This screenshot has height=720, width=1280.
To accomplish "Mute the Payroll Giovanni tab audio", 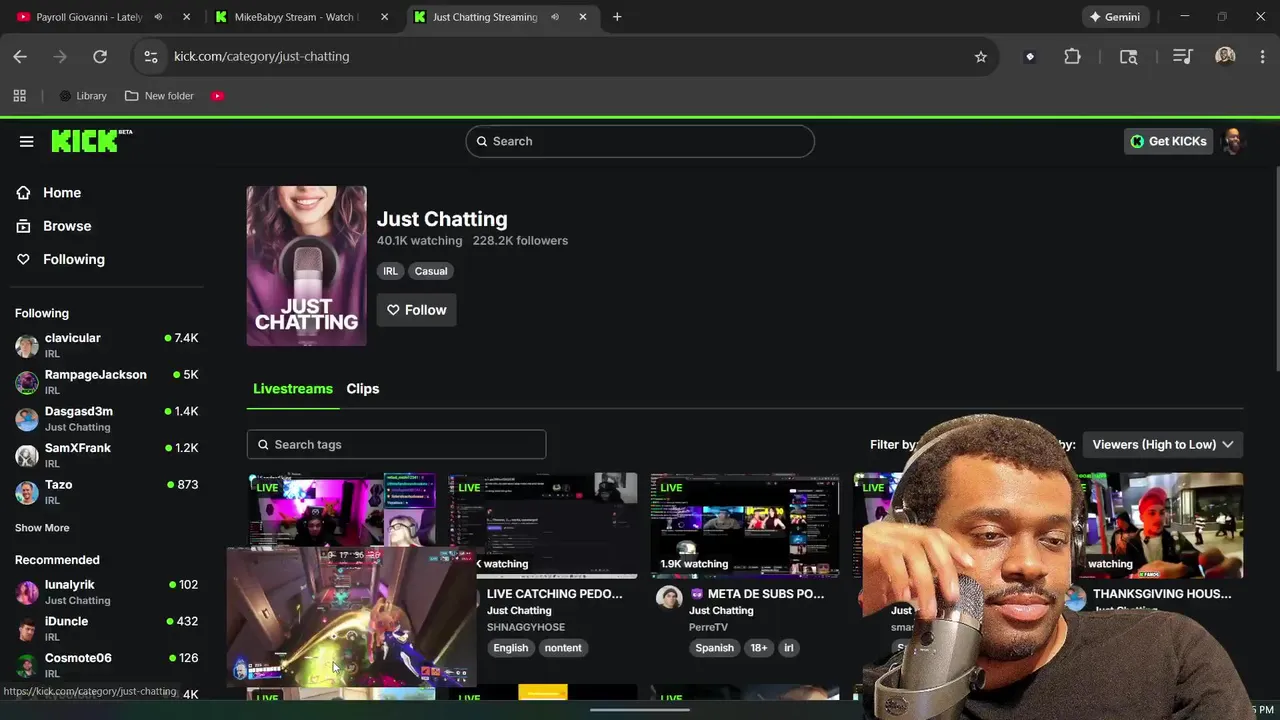I will click(x=158, y=17).
